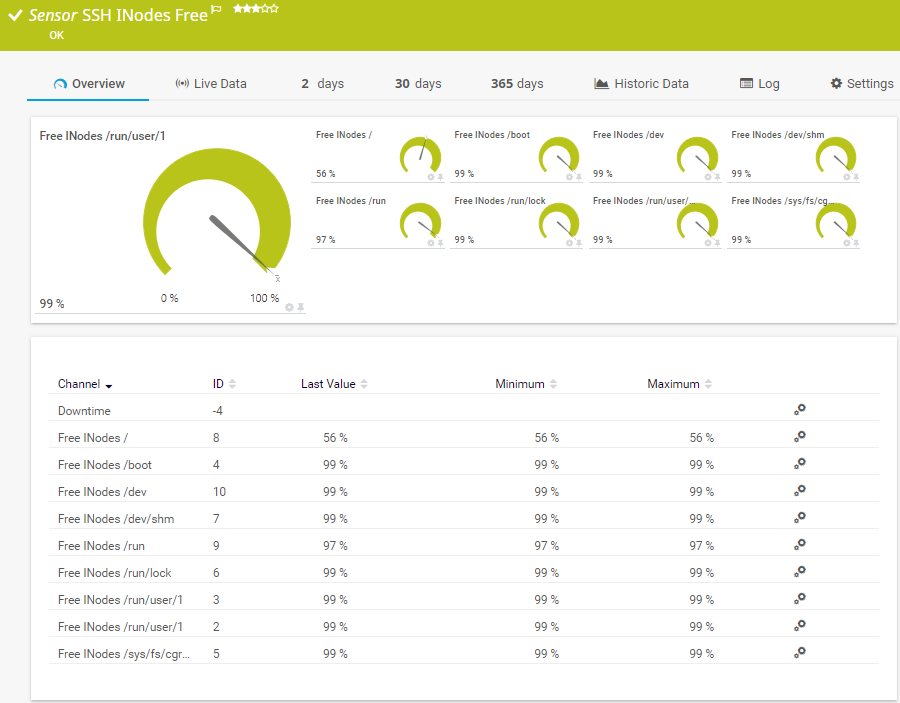Edit channel settings for Free INodes /run row

(799, 545)
